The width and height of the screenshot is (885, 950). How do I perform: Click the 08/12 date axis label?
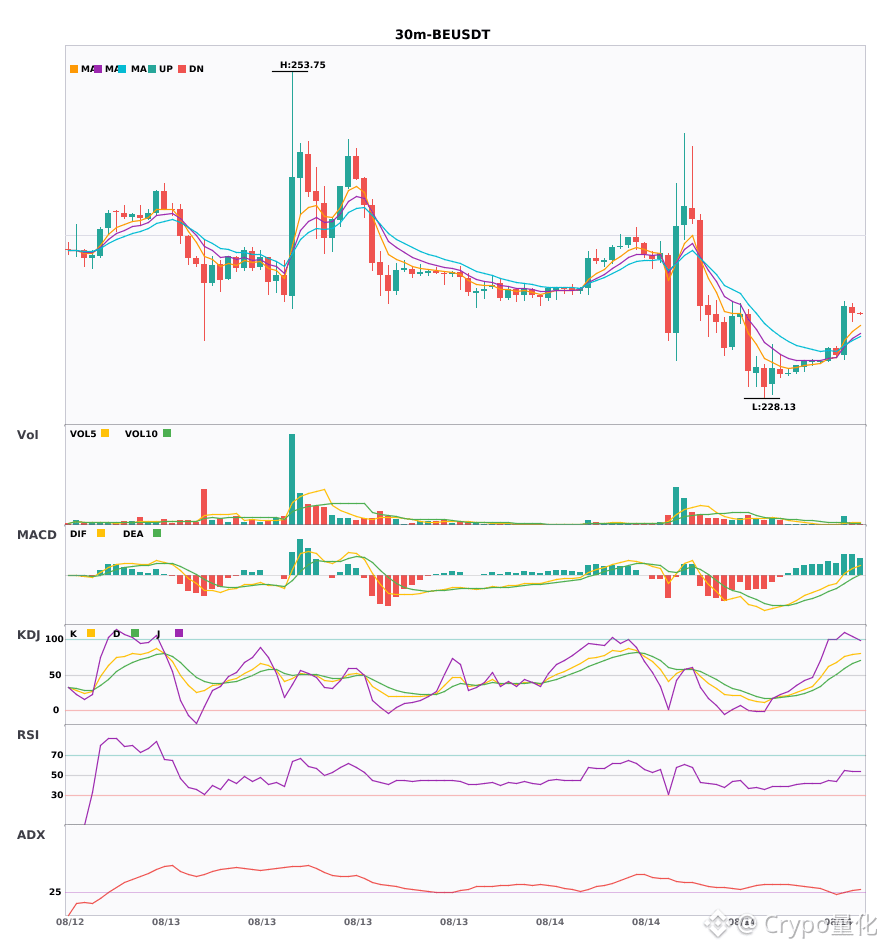point(70,922)
